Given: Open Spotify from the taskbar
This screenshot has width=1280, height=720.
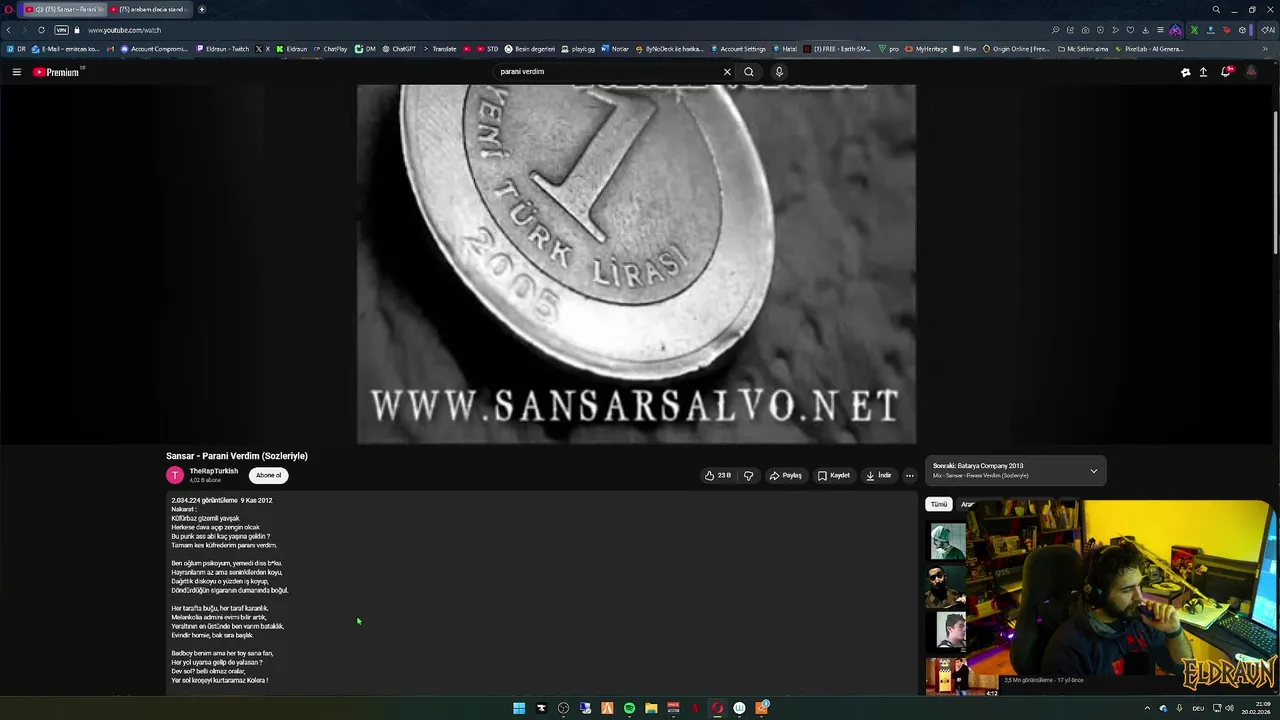Looking at the screenshot, I should tap(629, 708).
